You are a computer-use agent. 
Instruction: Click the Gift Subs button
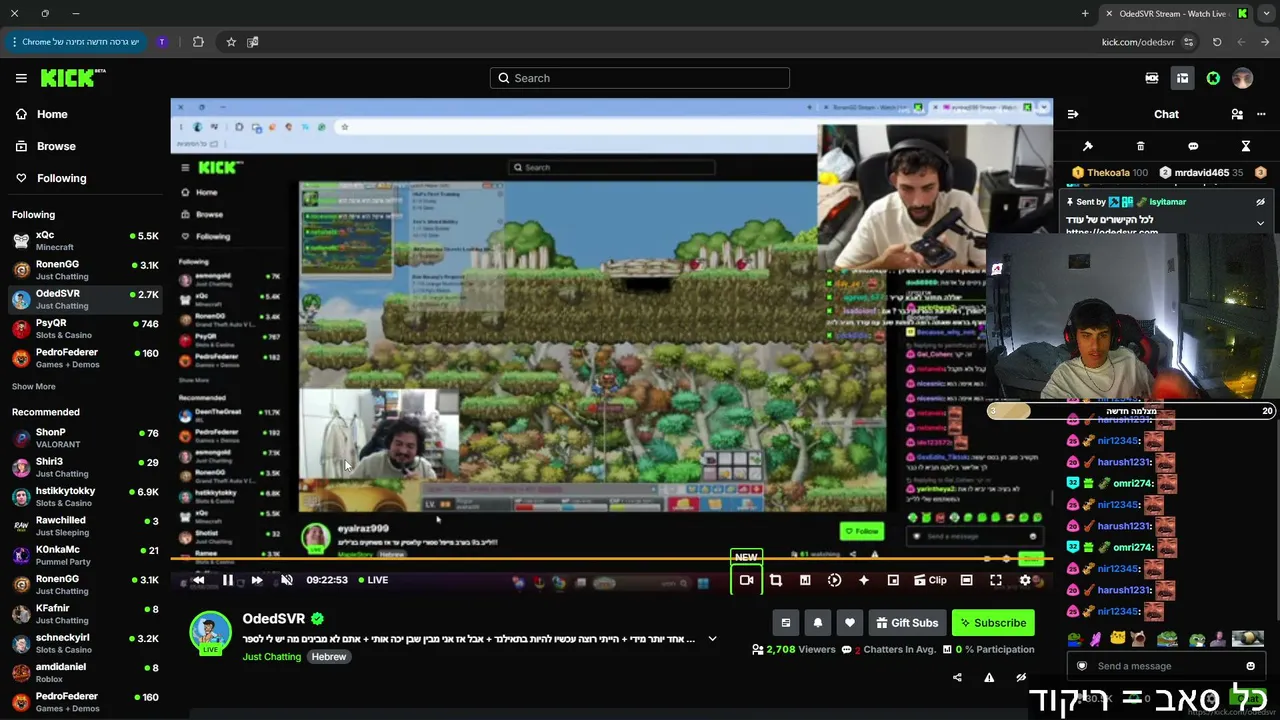907,623
